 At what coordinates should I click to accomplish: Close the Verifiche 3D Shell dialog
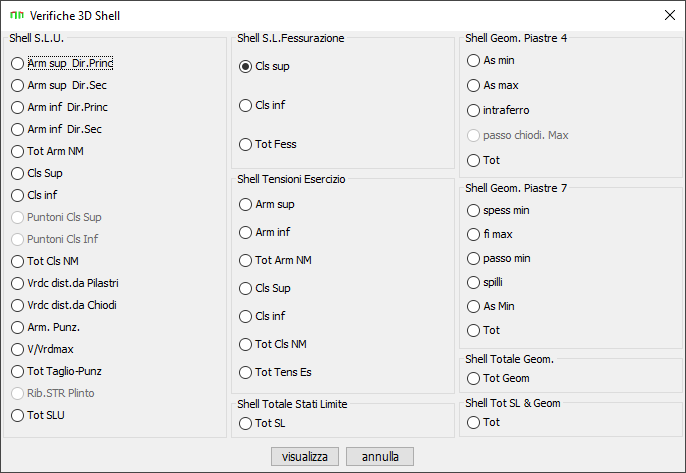tap(669, 15)
